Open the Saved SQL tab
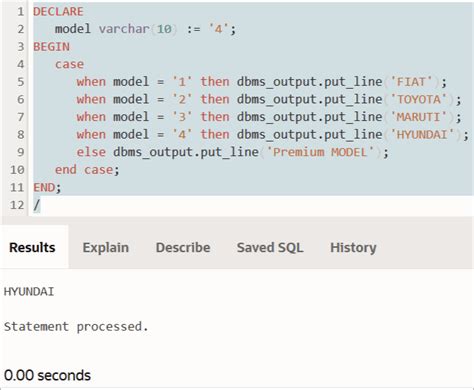 tap(270, 247)
